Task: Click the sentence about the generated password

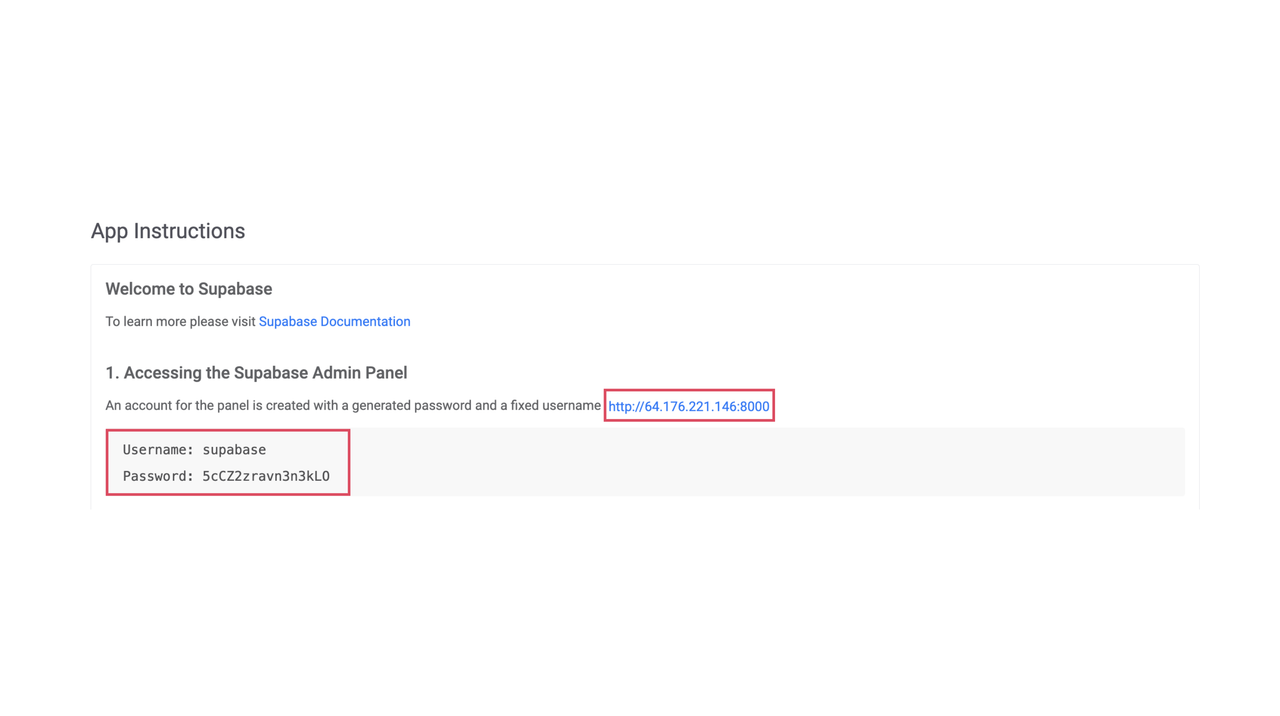Action: click(353, 406)
